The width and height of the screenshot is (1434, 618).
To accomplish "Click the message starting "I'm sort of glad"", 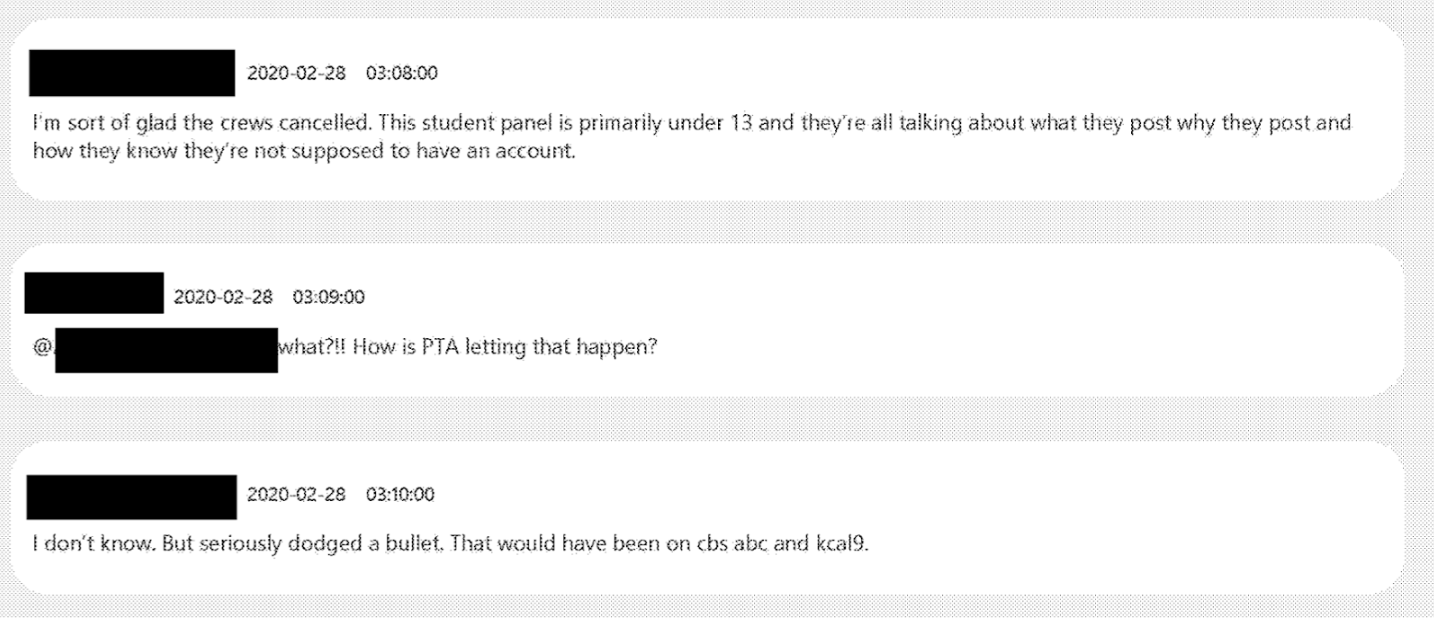I will pos(690,123).
